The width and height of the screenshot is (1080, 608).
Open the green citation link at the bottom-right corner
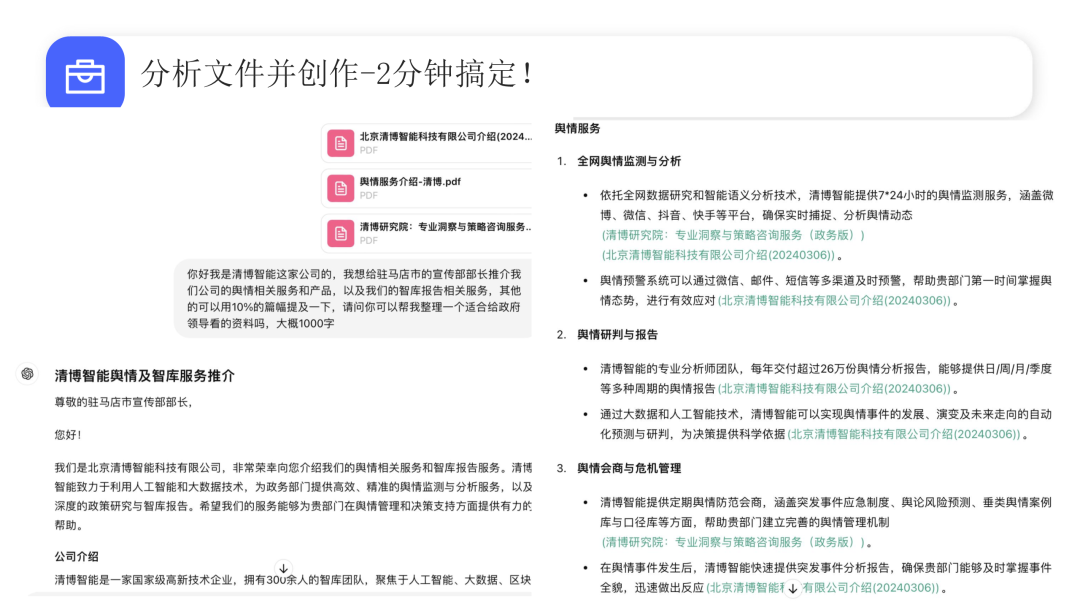click(x=880, y=589)
